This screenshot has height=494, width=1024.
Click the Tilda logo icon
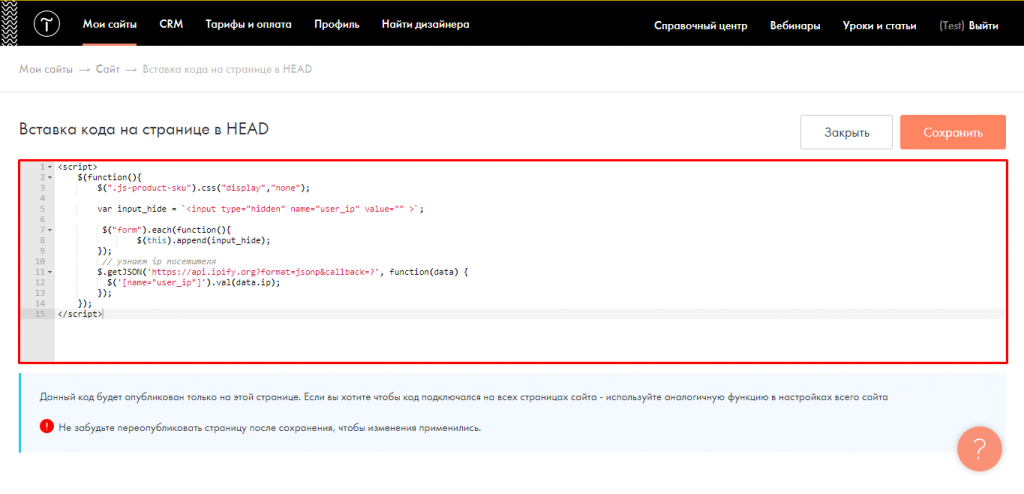pyautogui.click(x=47, y=25)
